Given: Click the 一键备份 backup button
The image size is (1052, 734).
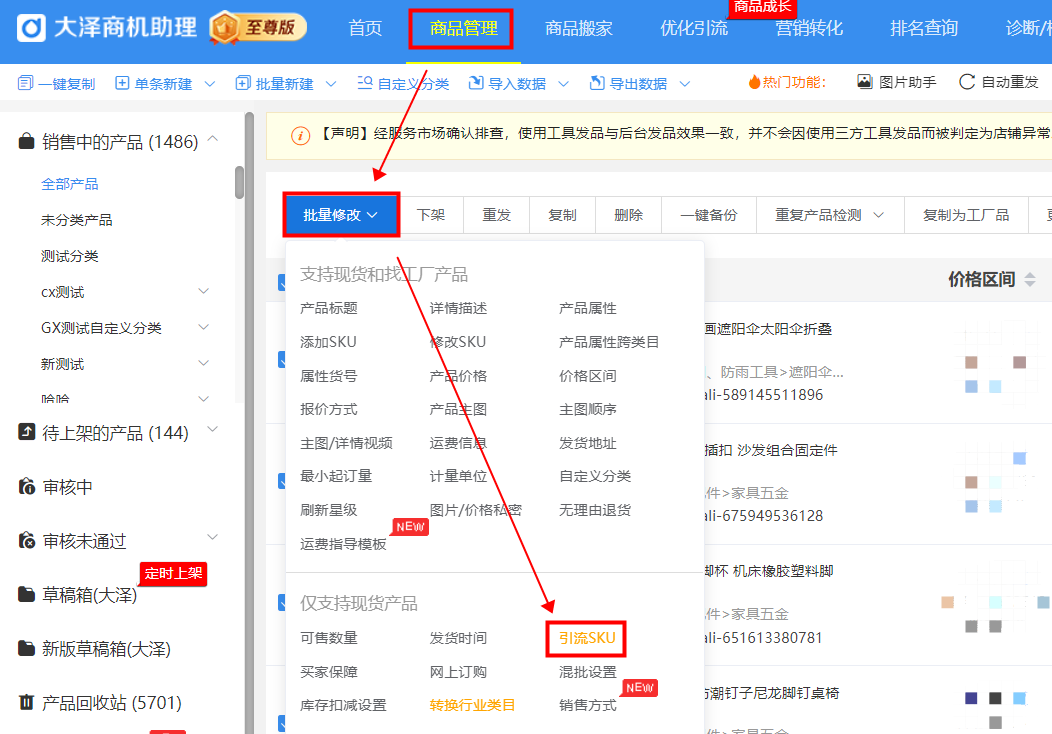Looking at the screenshot, I should pos(708,214).
